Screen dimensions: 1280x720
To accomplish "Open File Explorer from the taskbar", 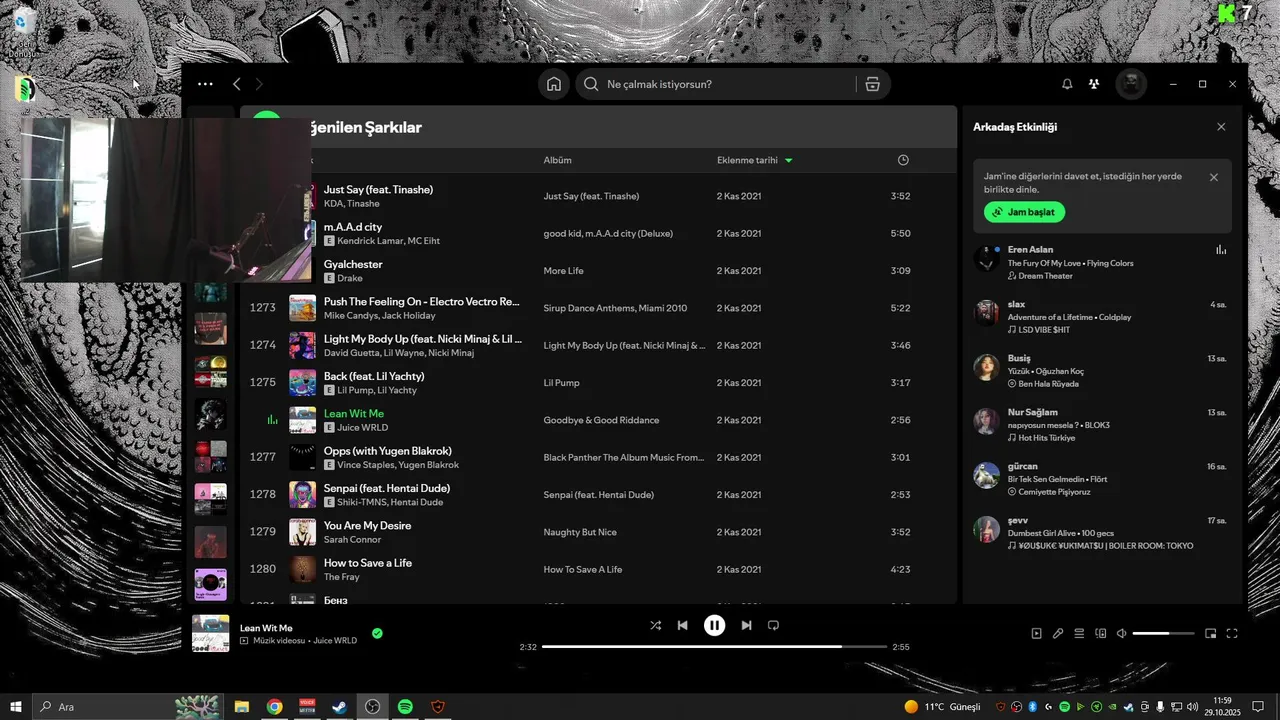I will coord(242,707).
